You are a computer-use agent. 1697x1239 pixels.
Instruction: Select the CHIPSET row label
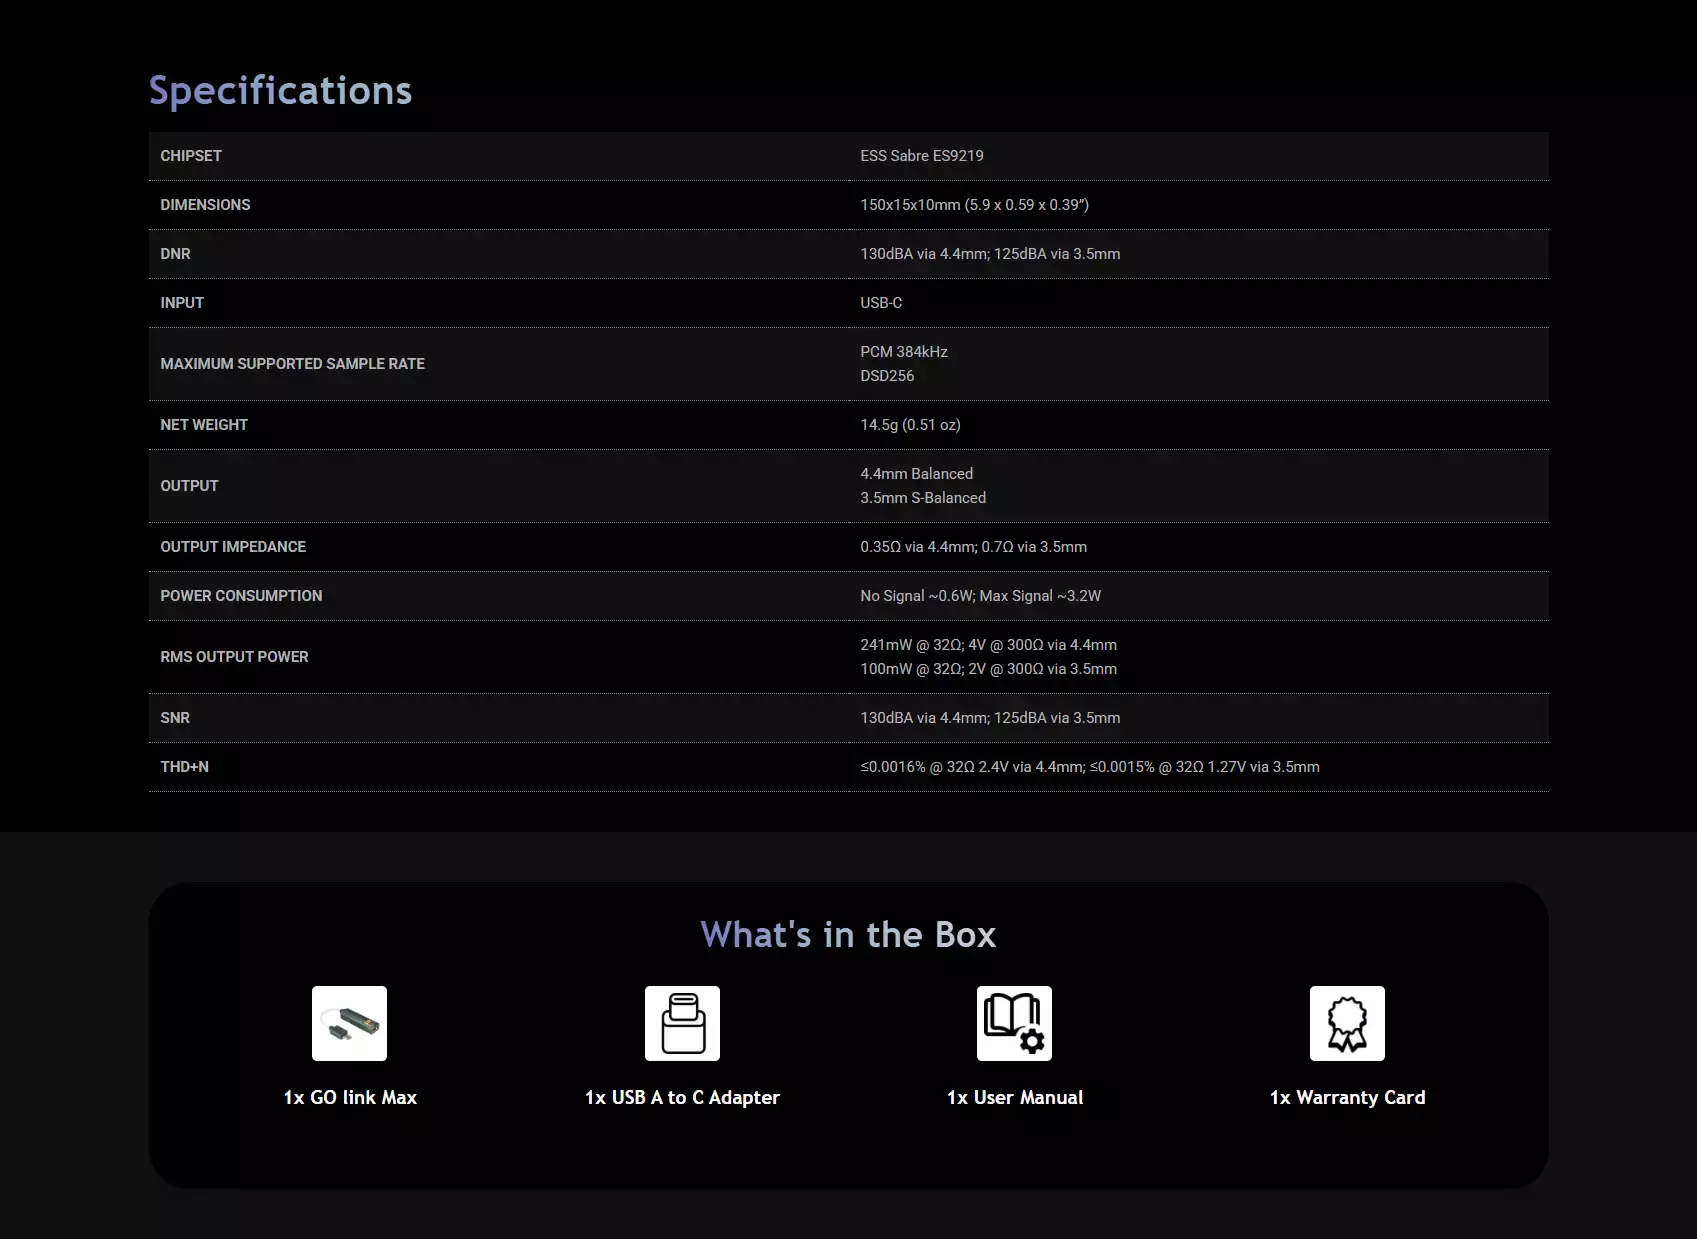pyautogui.click(x=191, y=156)
